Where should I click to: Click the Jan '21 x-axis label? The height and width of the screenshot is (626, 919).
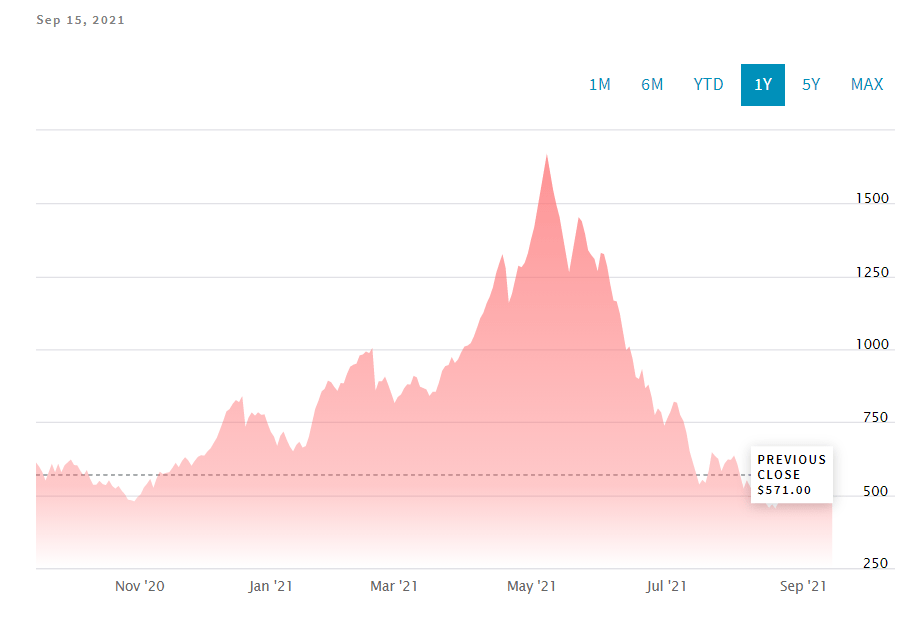(x=268, y=586)
